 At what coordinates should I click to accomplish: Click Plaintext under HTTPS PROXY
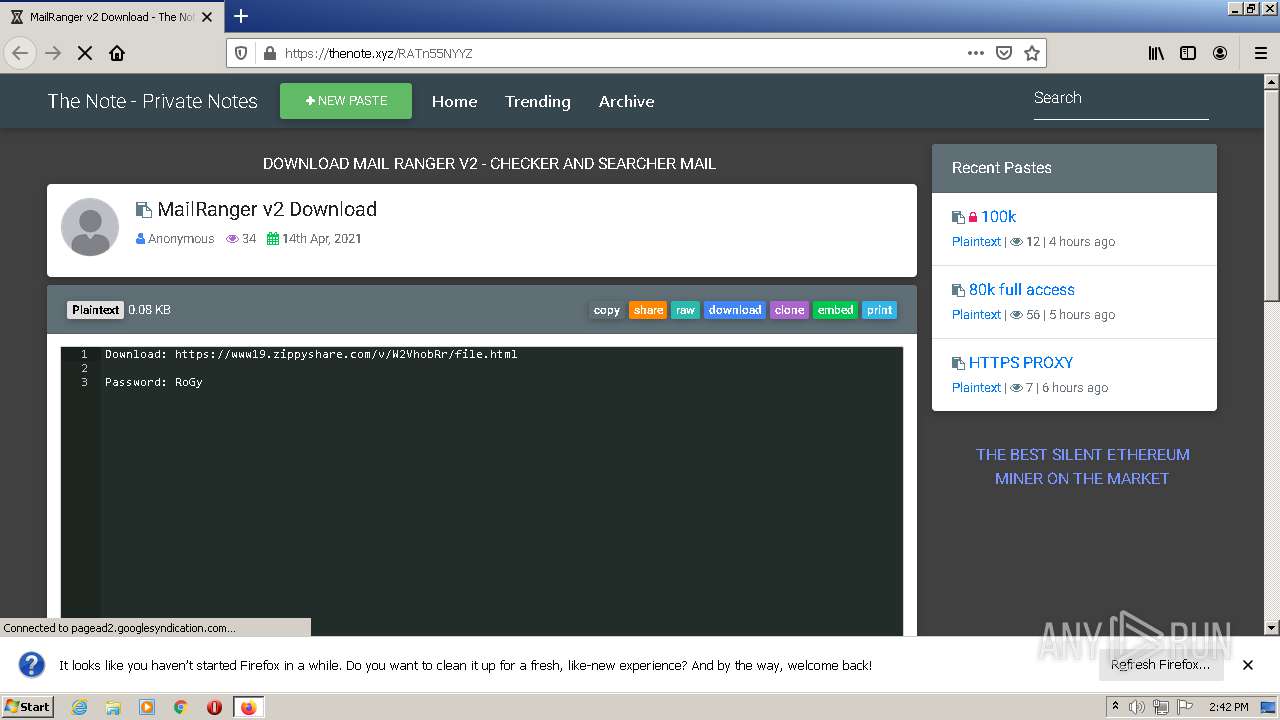(976, 387)
